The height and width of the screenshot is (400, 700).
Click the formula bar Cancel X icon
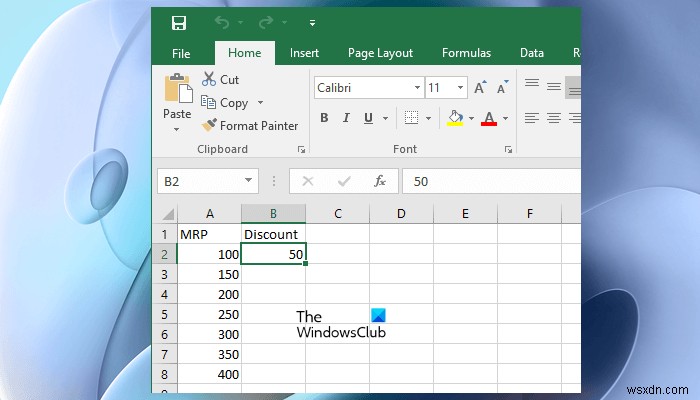coord(308,181)
